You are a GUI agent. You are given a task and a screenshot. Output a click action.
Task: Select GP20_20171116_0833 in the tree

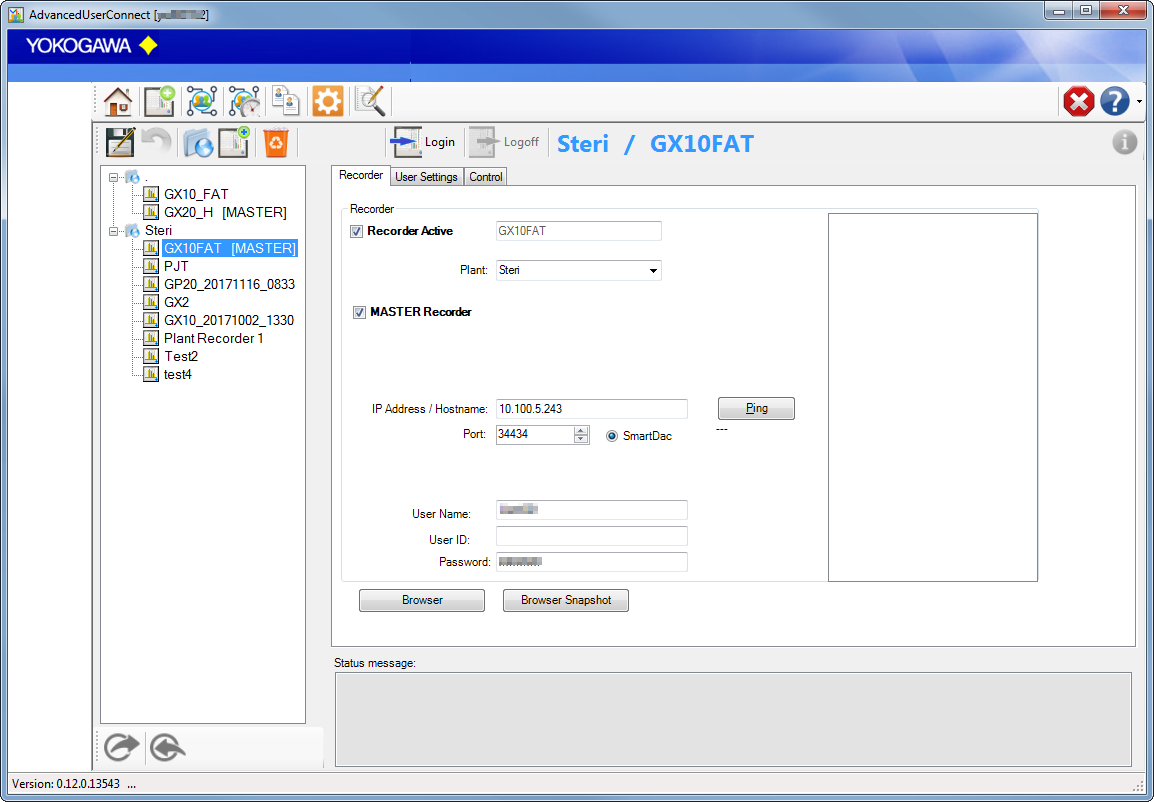[230, 284]
